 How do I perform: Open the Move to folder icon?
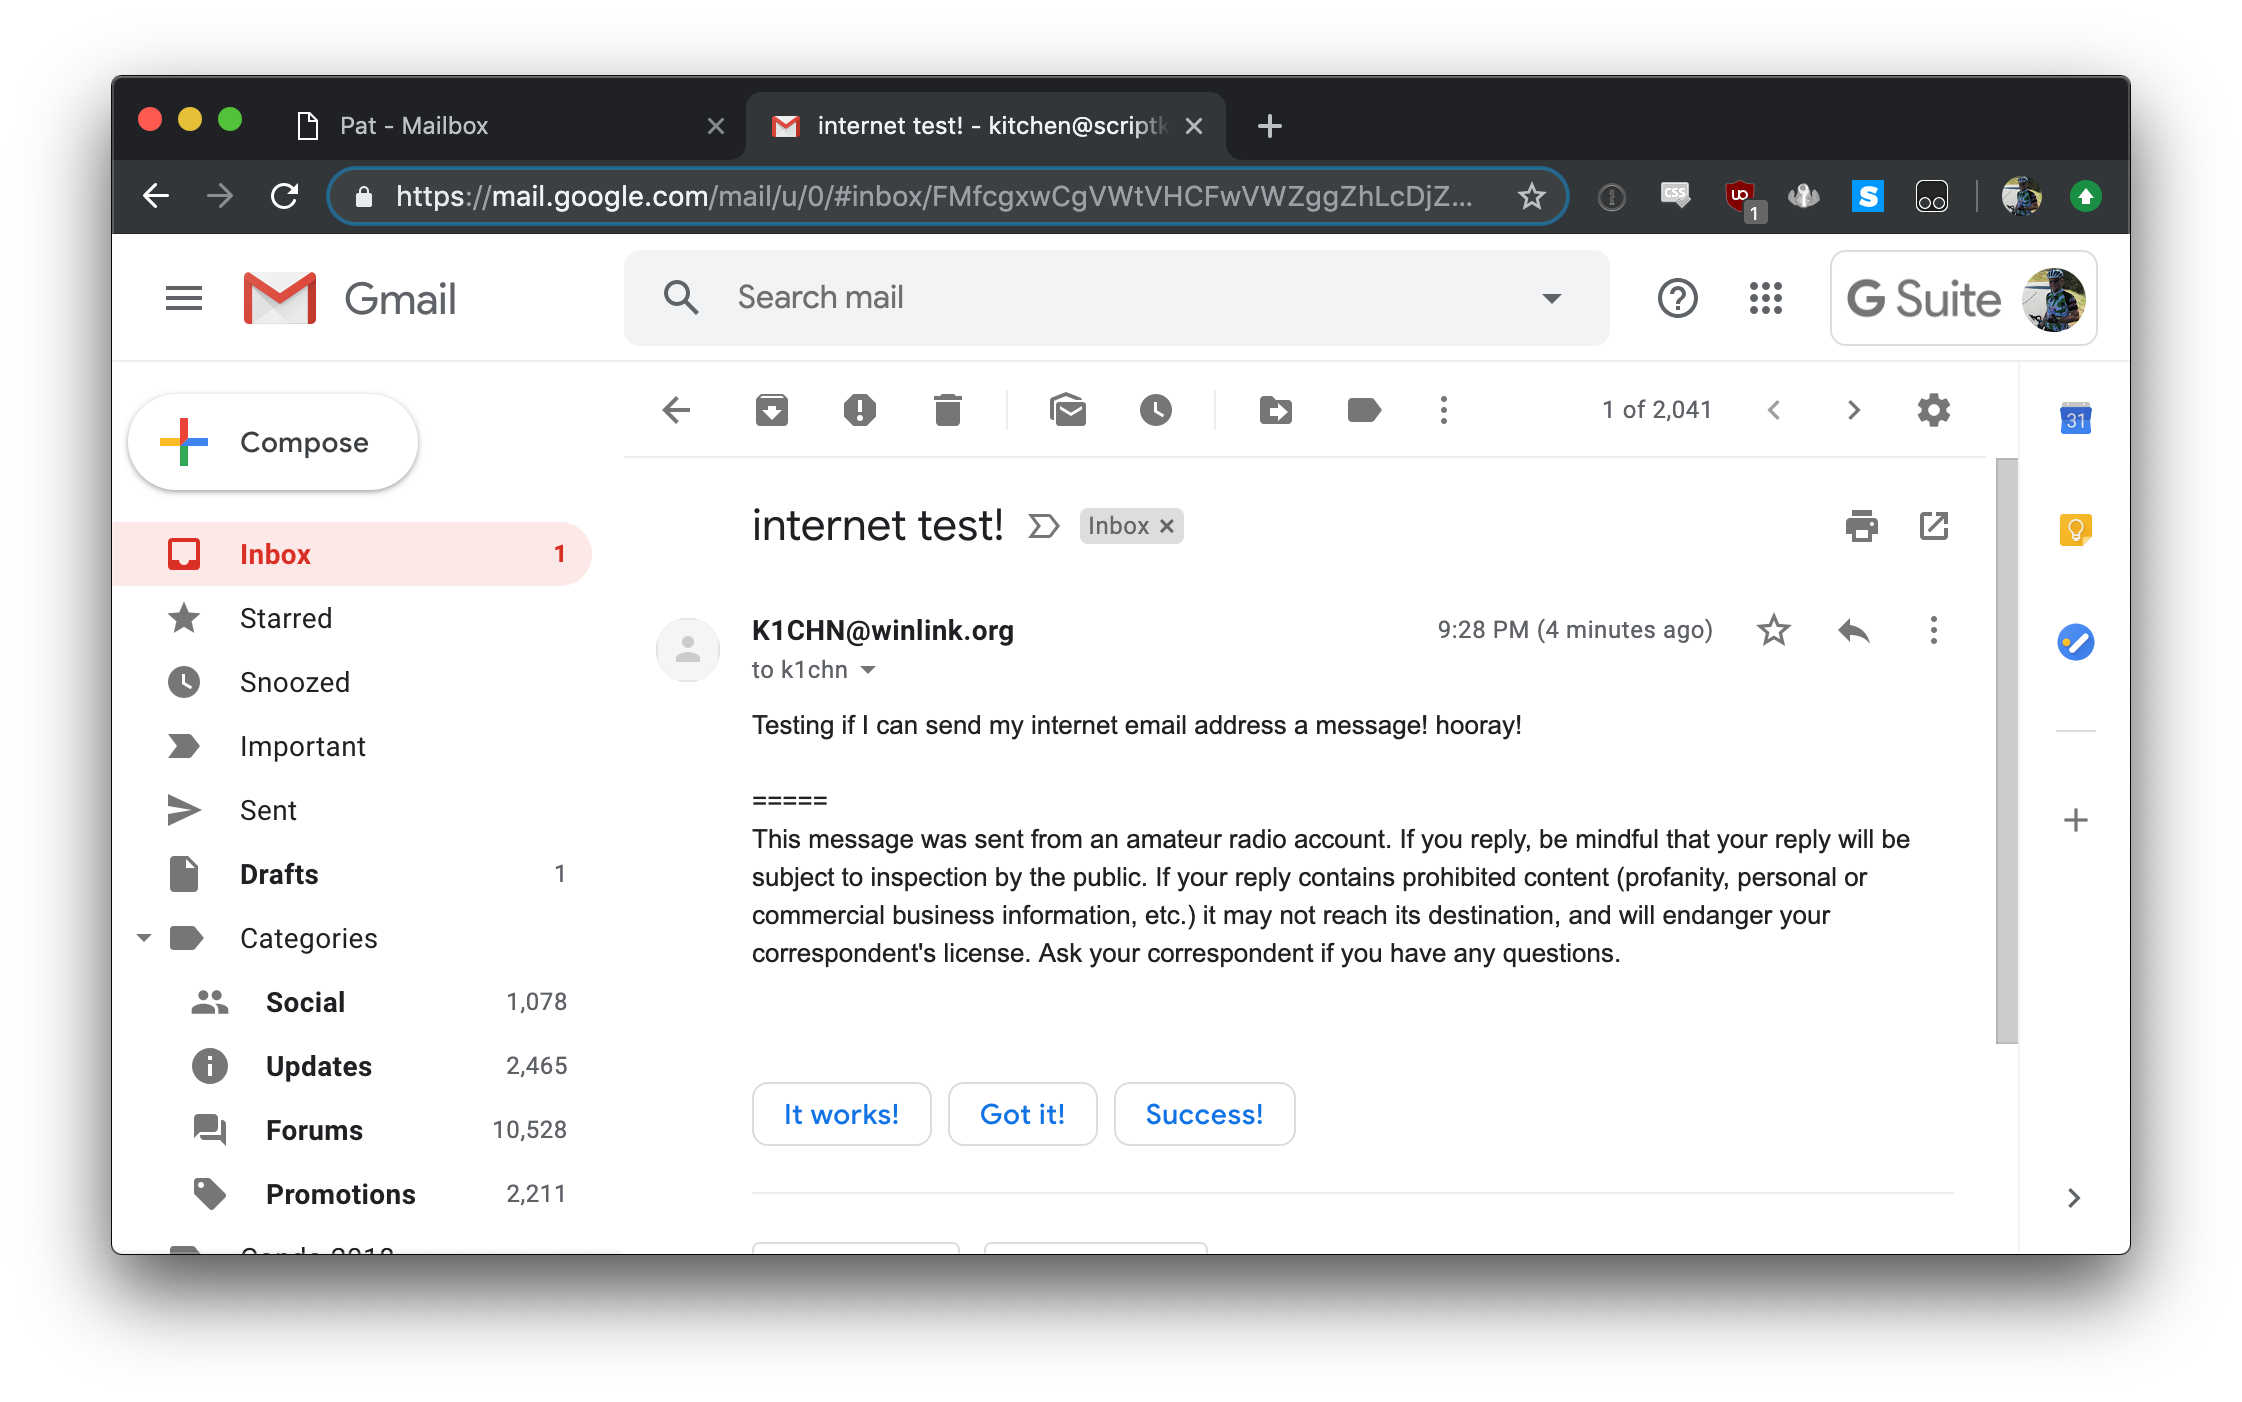1275,410
